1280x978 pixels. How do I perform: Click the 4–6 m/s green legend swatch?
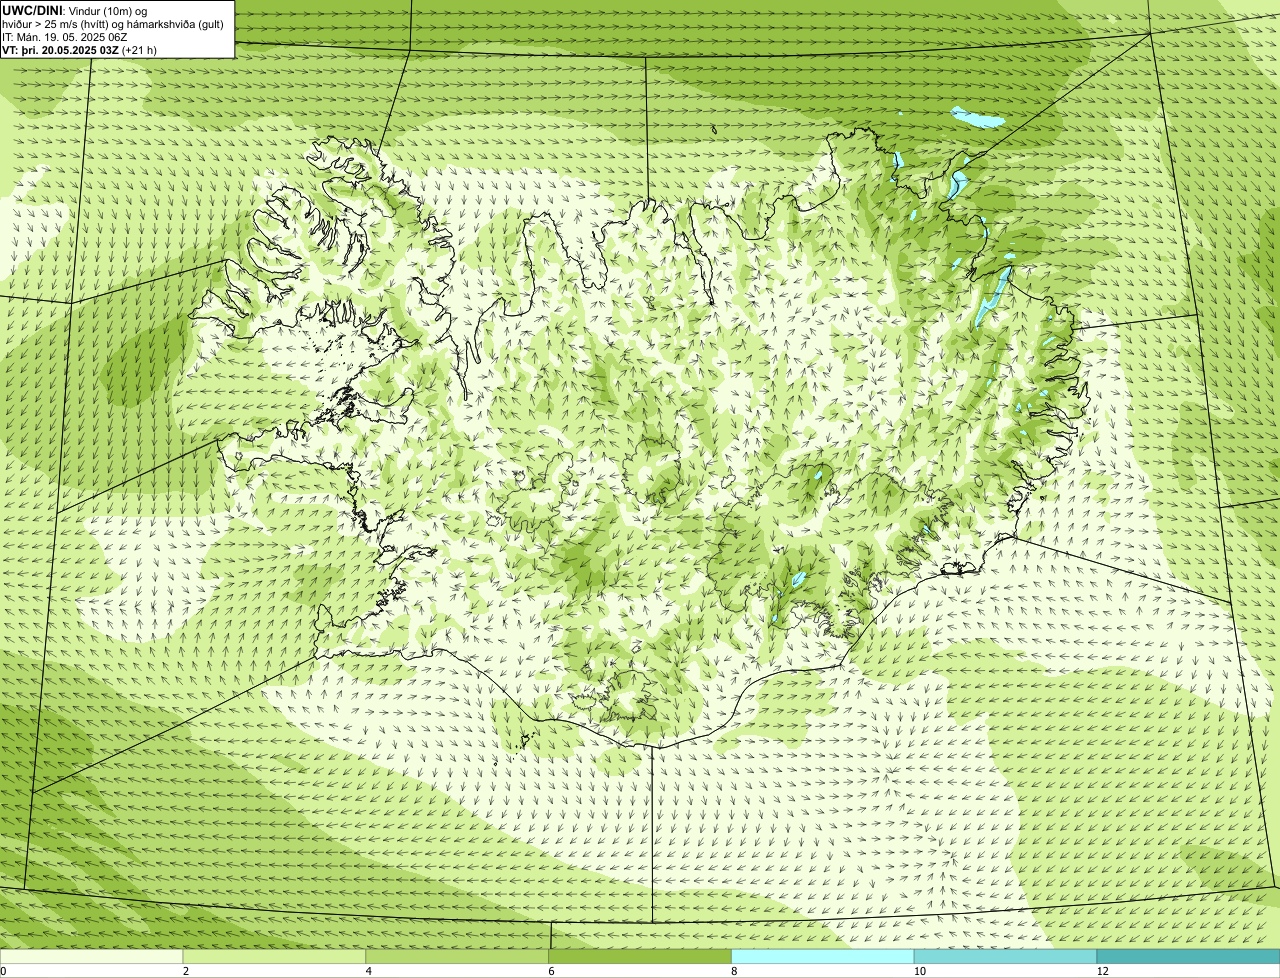click(457, 957)
